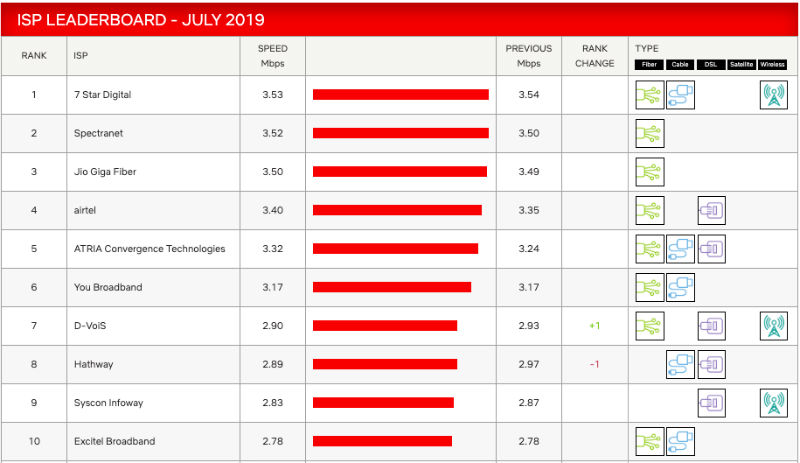This screenshot has width=800, height=463.
Task: Click the 3.52 speed value for Spectranet
Action: 272,133
